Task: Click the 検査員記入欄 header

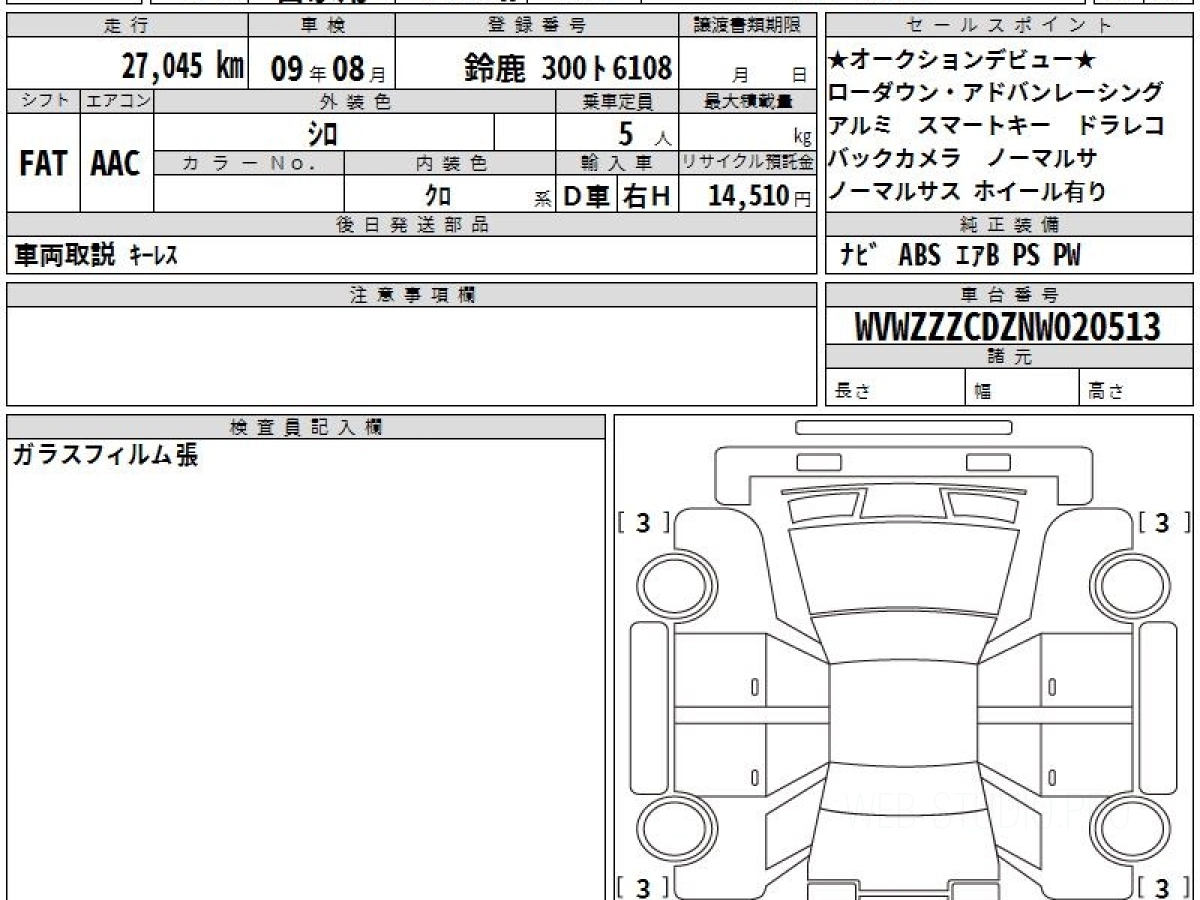Action: [306, 427]
